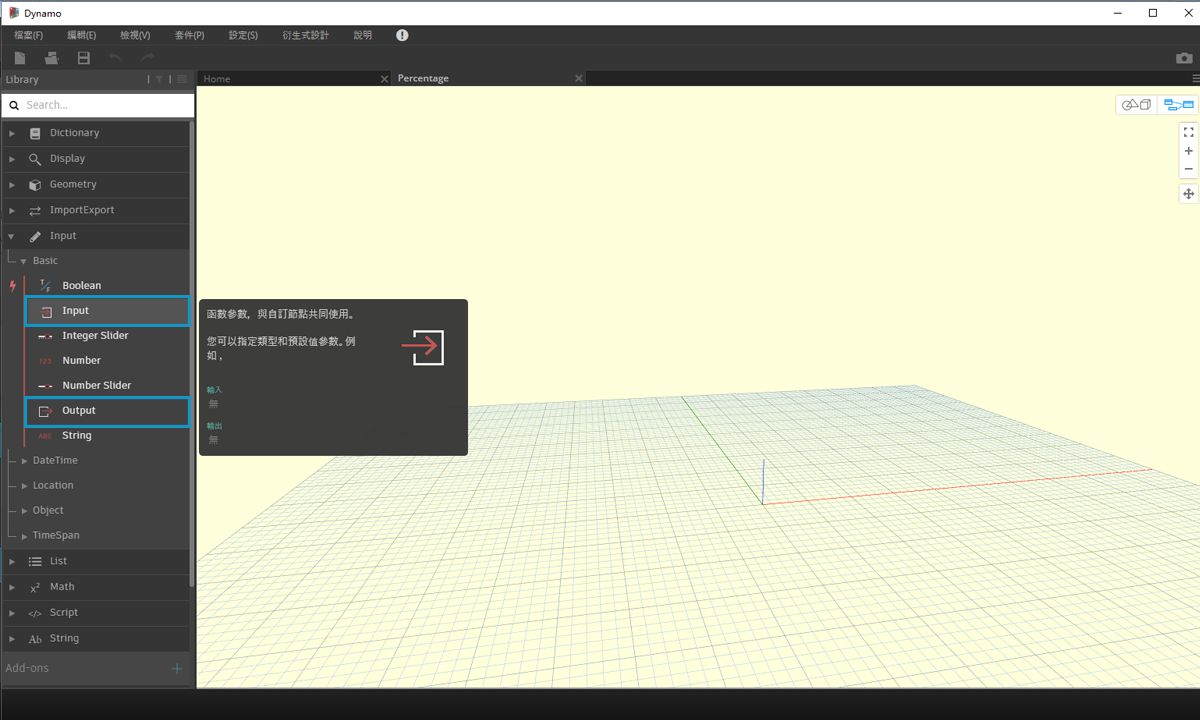Select the Boolean node true/false icon
This screenshot has width=1200, height=720.
tap(45, 285)
